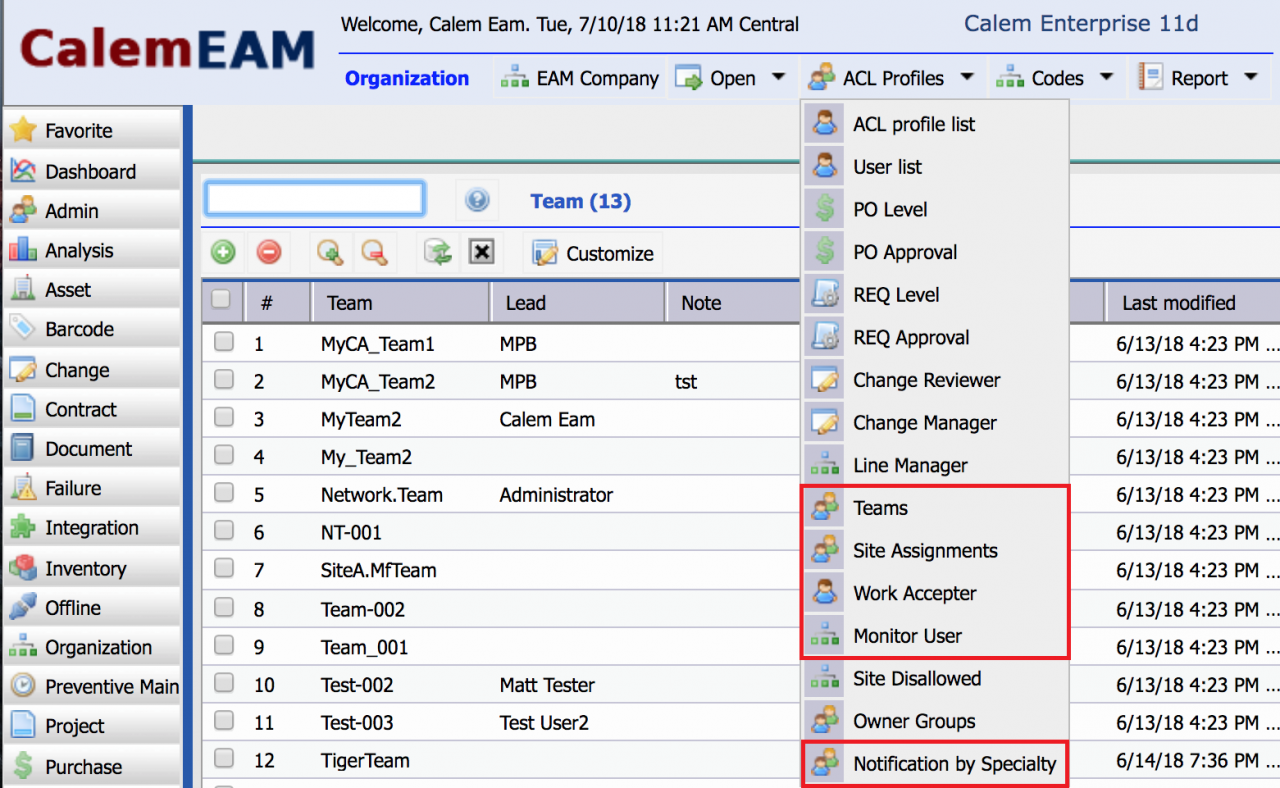Open the Report dropdown menu
1280x788 pixels.
pyautogui.click(x=1199, y=78)
